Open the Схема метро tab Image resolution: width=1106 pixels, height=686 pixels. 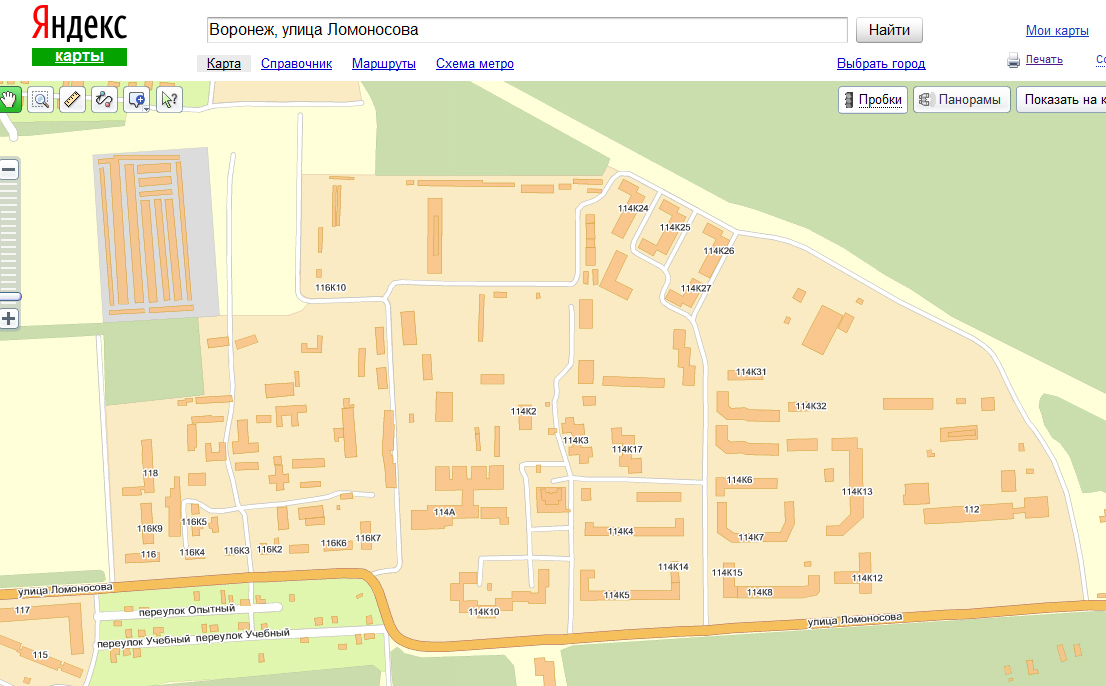475,64
